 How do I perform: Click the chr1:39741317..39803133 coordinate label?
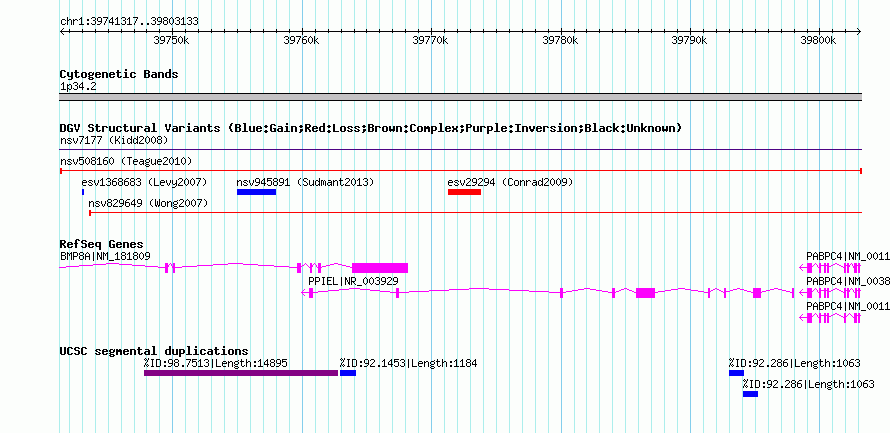[129, 22]
